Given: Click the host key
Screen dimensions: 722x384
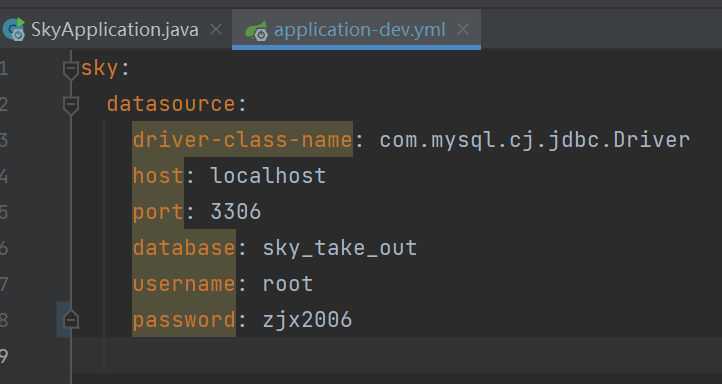Looking at the screenshot, I should point(158,176).
